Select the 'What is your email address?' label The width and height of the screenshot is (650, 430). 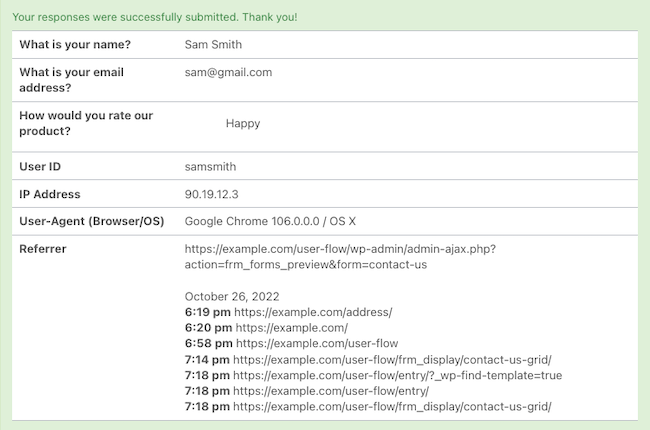click(72, 80)
